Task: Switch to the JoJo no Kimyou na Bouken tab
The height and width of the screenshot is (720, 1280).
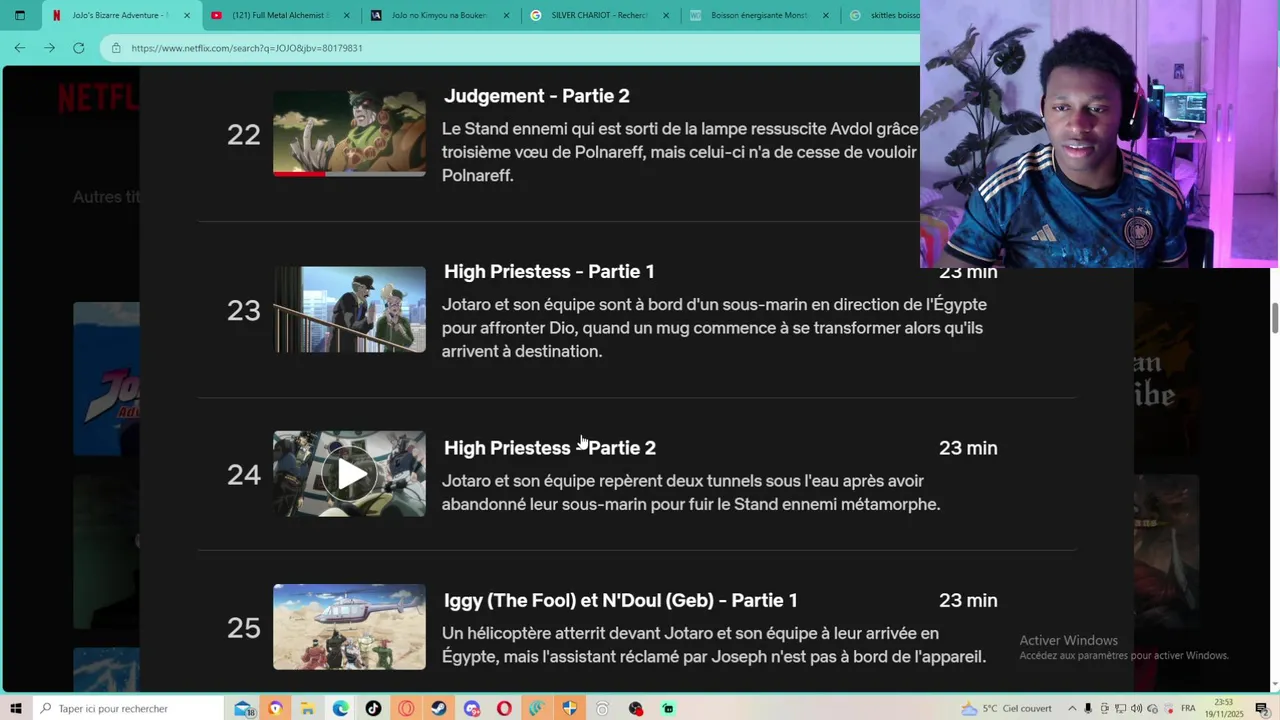Action: (x=438, y=15)
